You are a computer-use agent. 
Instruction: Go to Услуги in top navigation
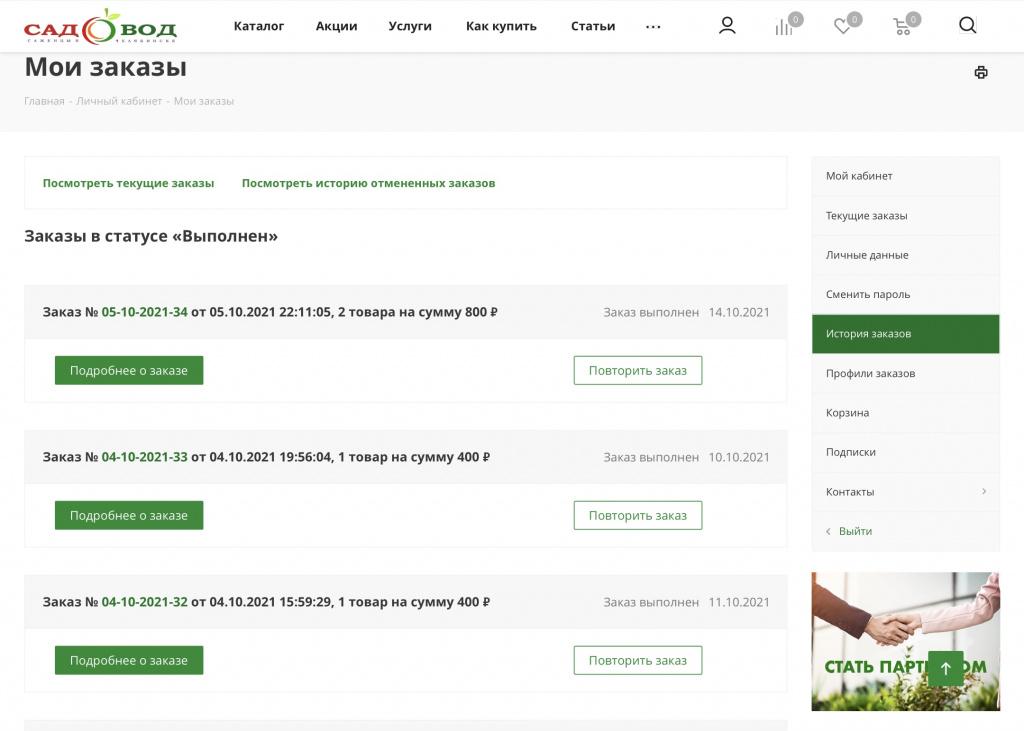coord(410,26)
